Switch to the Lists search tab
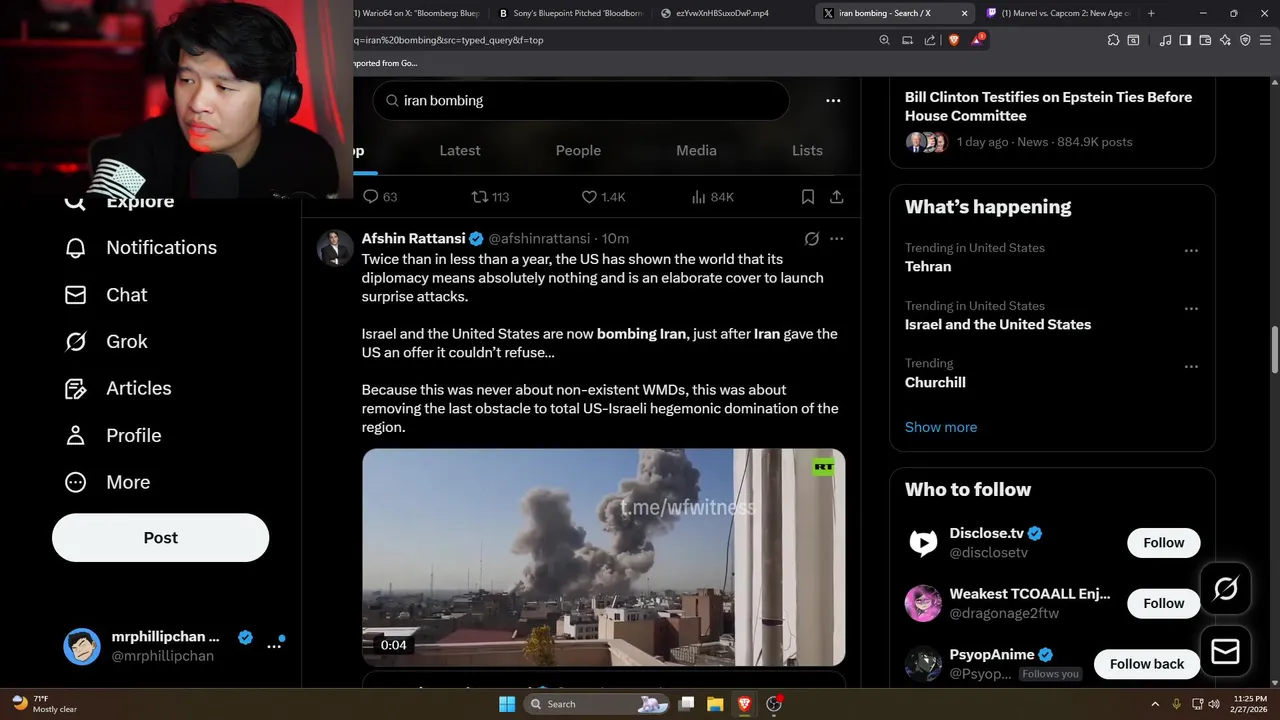The width and height of the screenshot is (1280, 720). click(x=807, y=151)
